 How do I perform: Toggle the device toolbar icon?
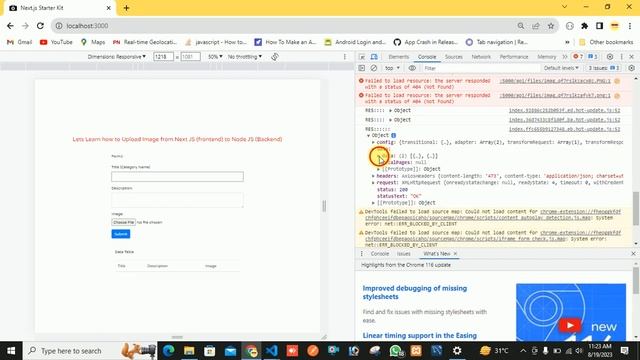coord(374,57)
